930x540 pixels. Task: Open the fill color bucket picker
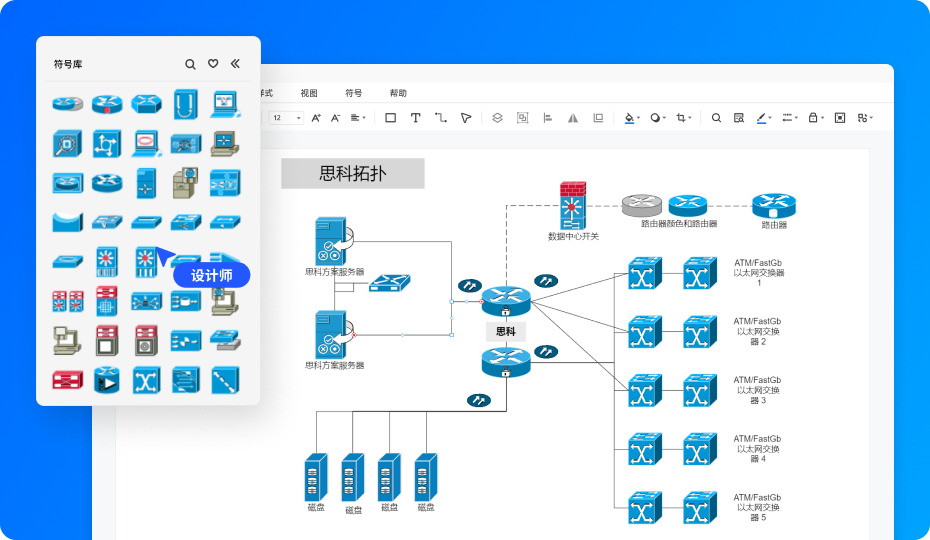630,118
